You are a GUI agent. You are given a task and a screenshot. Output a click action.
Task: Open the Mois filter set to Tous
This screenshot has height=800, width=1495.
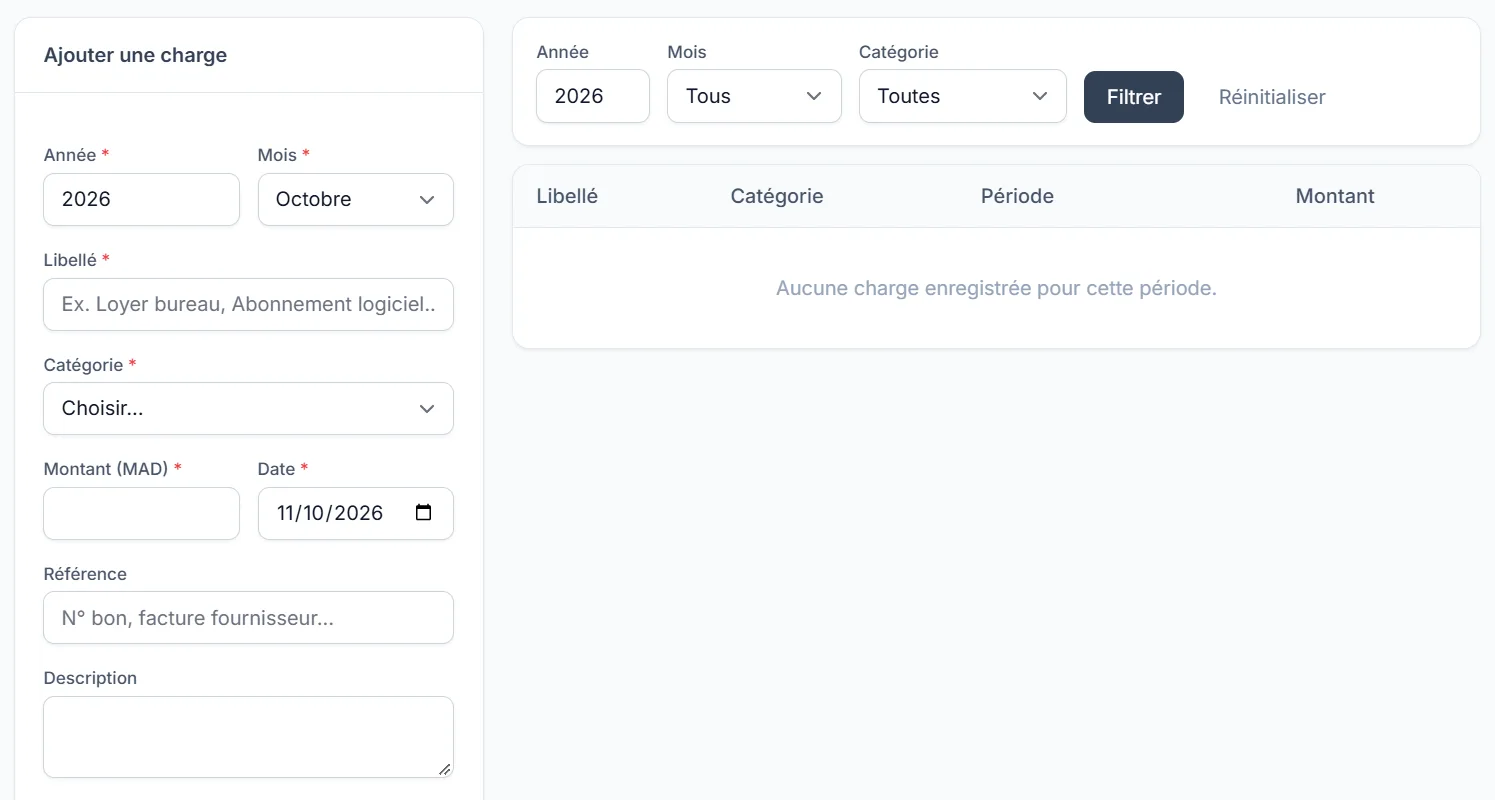(x=754, y=96)
